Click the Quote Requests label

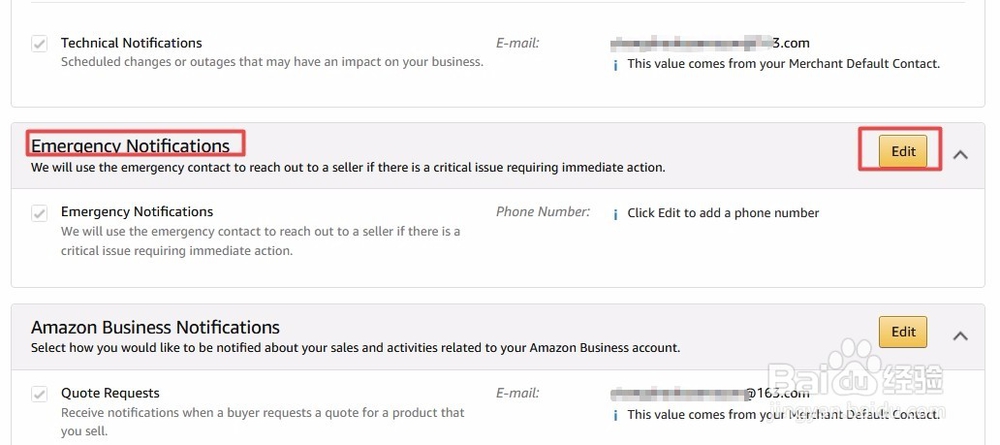pyautogui.click(x=110, y=393)
